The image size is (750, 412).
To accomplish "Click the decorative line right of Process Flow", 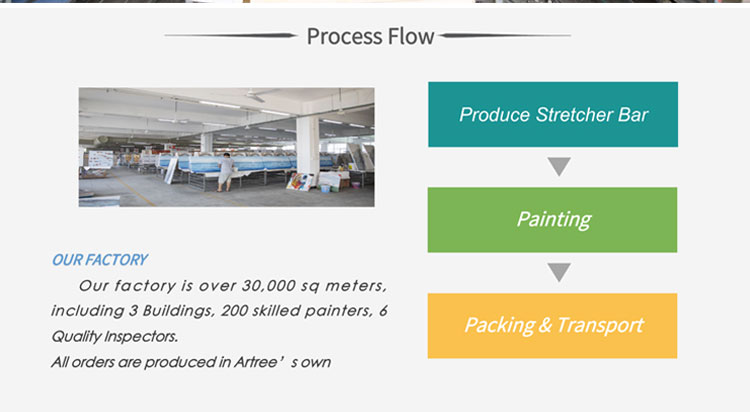I will pos(505,35).
